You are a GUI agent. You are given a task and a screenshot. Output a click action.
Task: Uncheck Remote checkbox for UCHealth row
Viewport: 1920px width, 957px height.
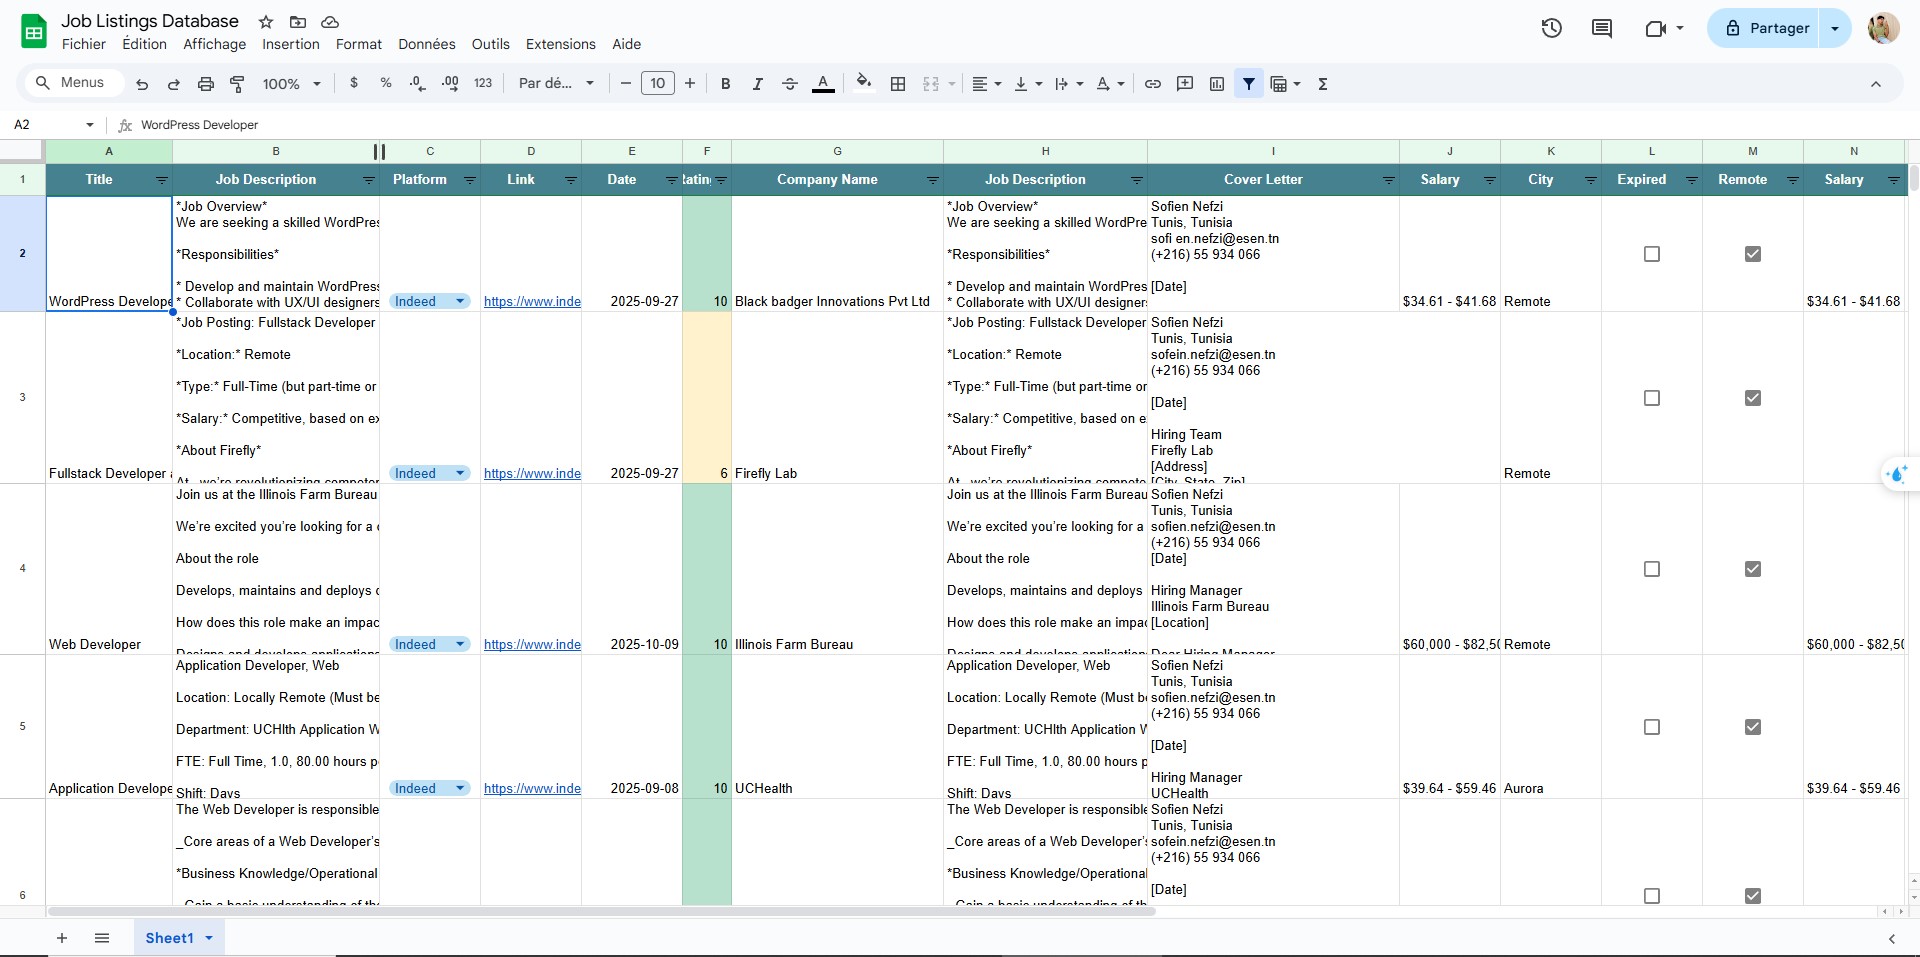(1753, 727)
